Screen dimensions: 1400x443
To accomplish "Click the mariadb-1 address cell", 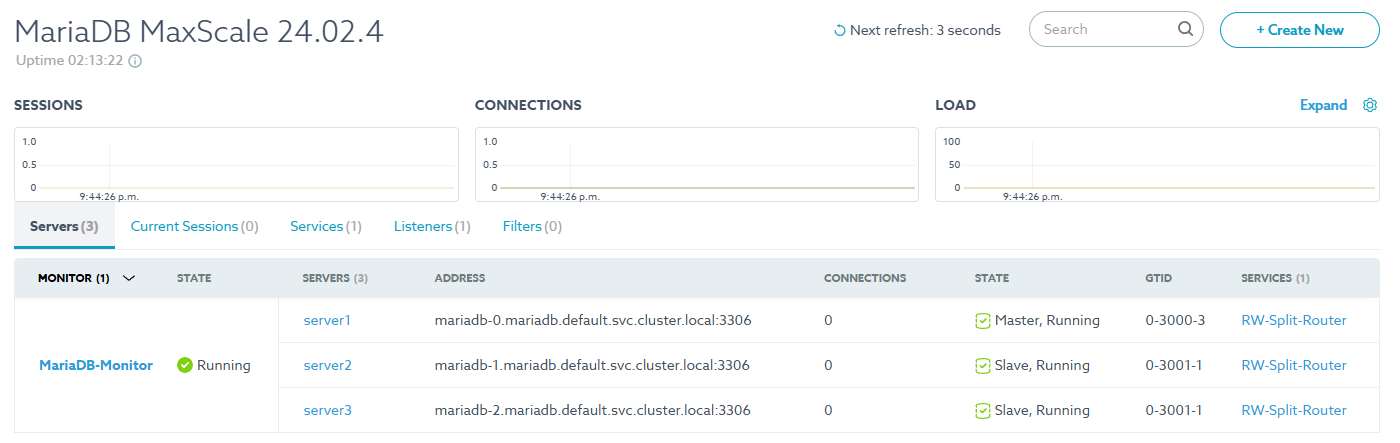I will 593,365.
